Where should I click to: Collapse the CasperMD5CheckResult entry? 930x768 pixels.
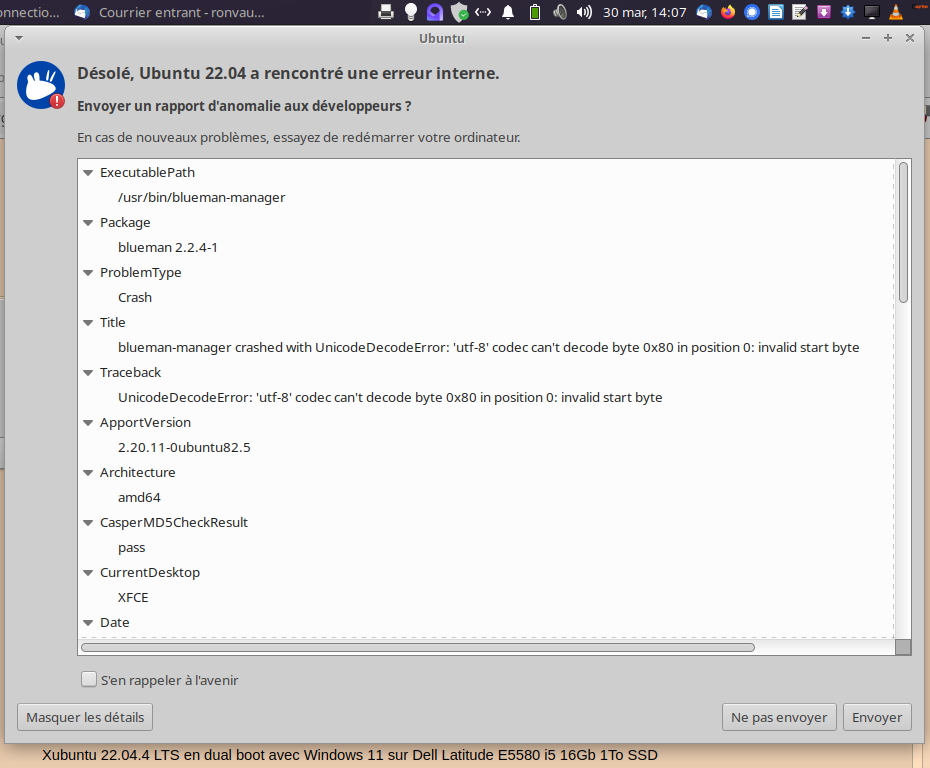88,522
